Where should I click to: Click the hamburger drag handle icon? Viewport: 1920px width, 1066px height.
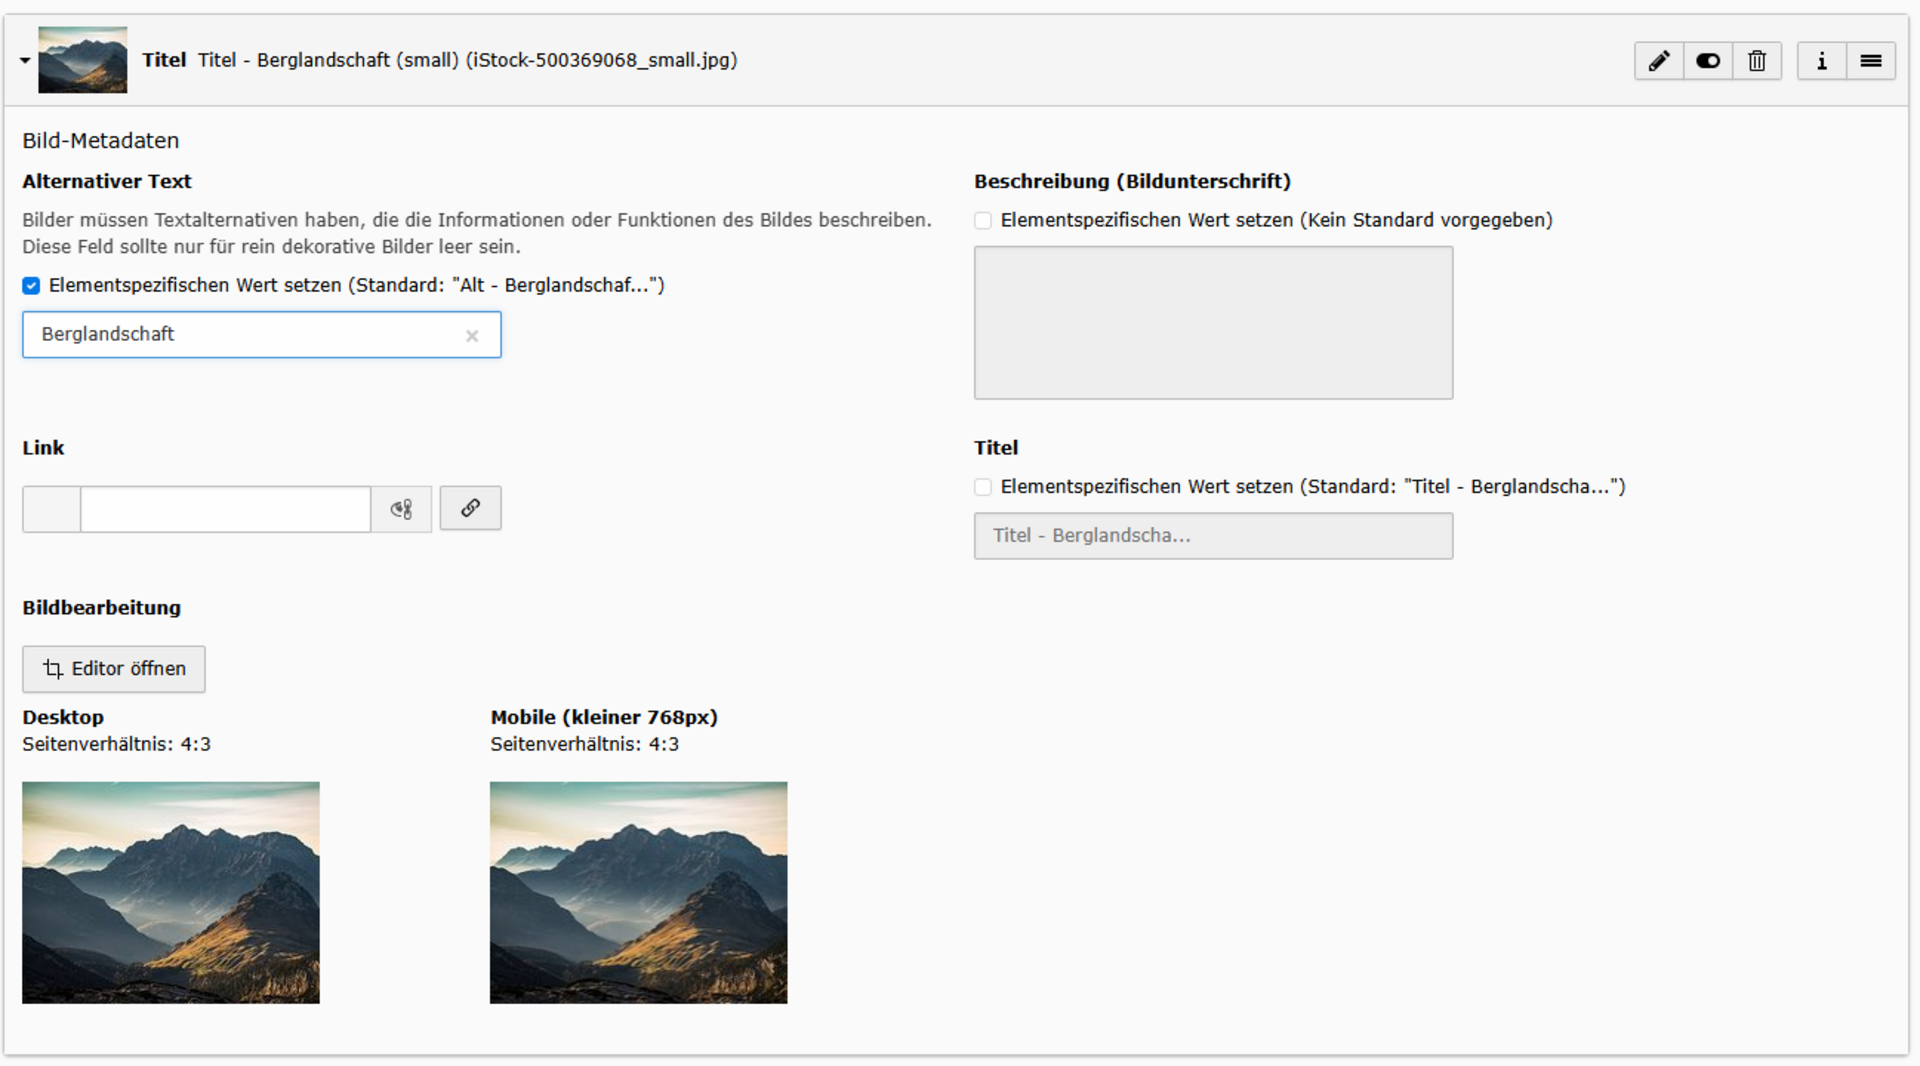pyautogui.click(x=1870, y=61)
